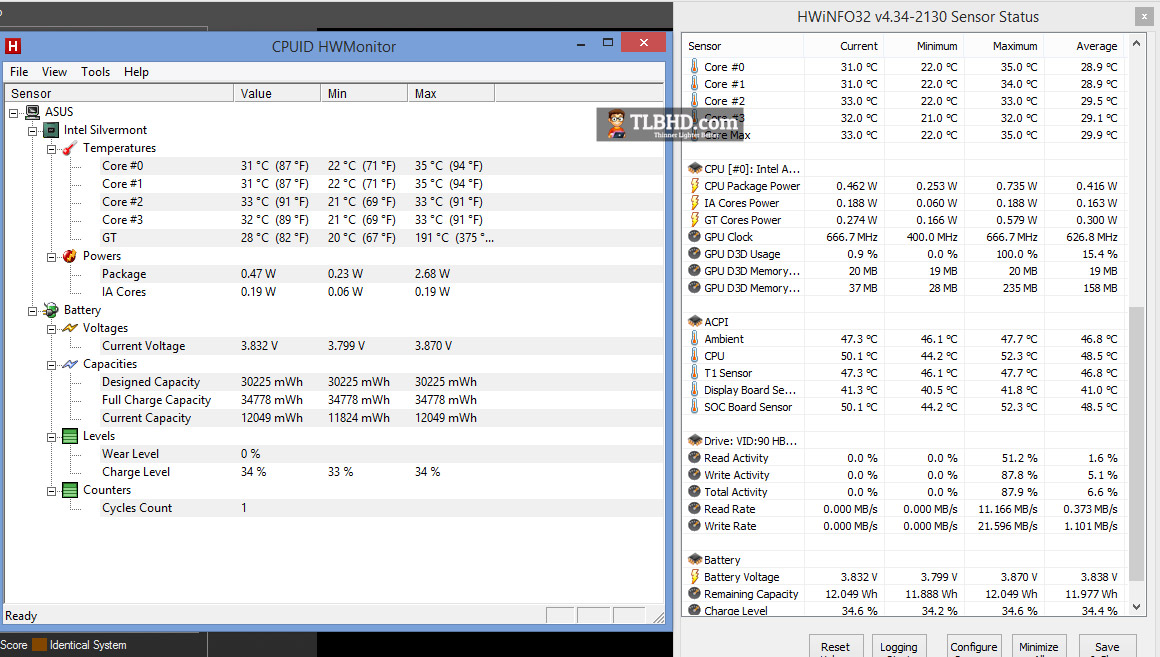Collapse the ASUS root node
Viewport: 1160px width, 657px height.
click(x=13, y=112)
